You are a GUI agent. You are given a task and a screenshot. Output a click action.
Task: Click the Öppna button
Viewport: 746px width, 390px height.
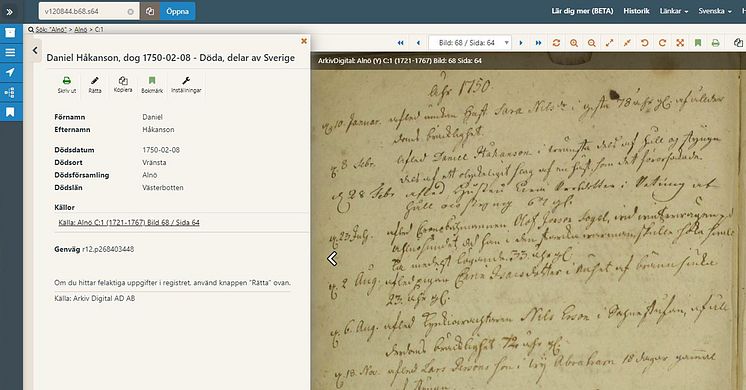coord(177,11)
